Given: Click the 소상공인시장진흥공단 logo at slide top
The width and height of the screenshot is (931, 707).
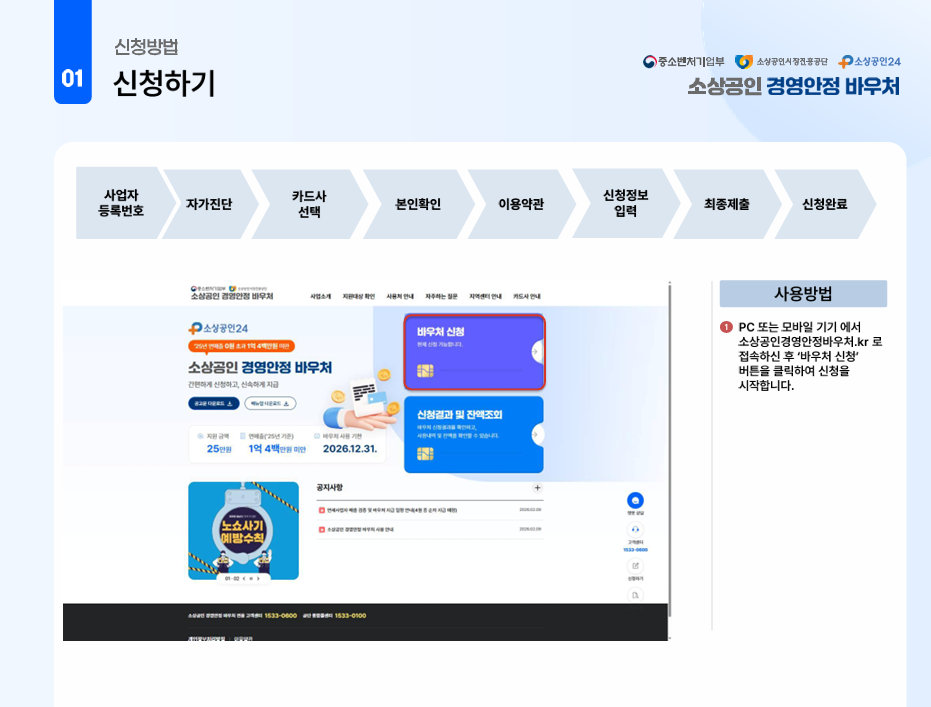Looking at the screenshot, I should [x=781, y=62].
